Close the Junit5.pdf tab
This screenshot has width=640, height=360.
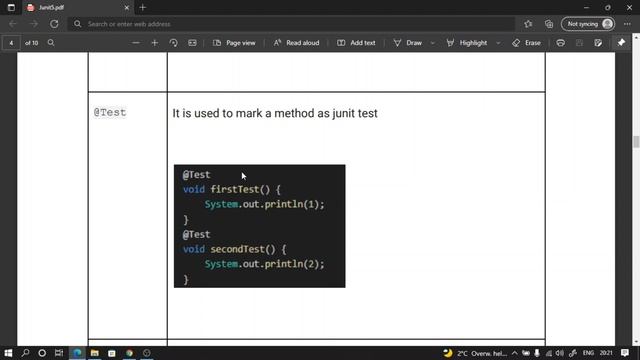(x=127, y=7)
